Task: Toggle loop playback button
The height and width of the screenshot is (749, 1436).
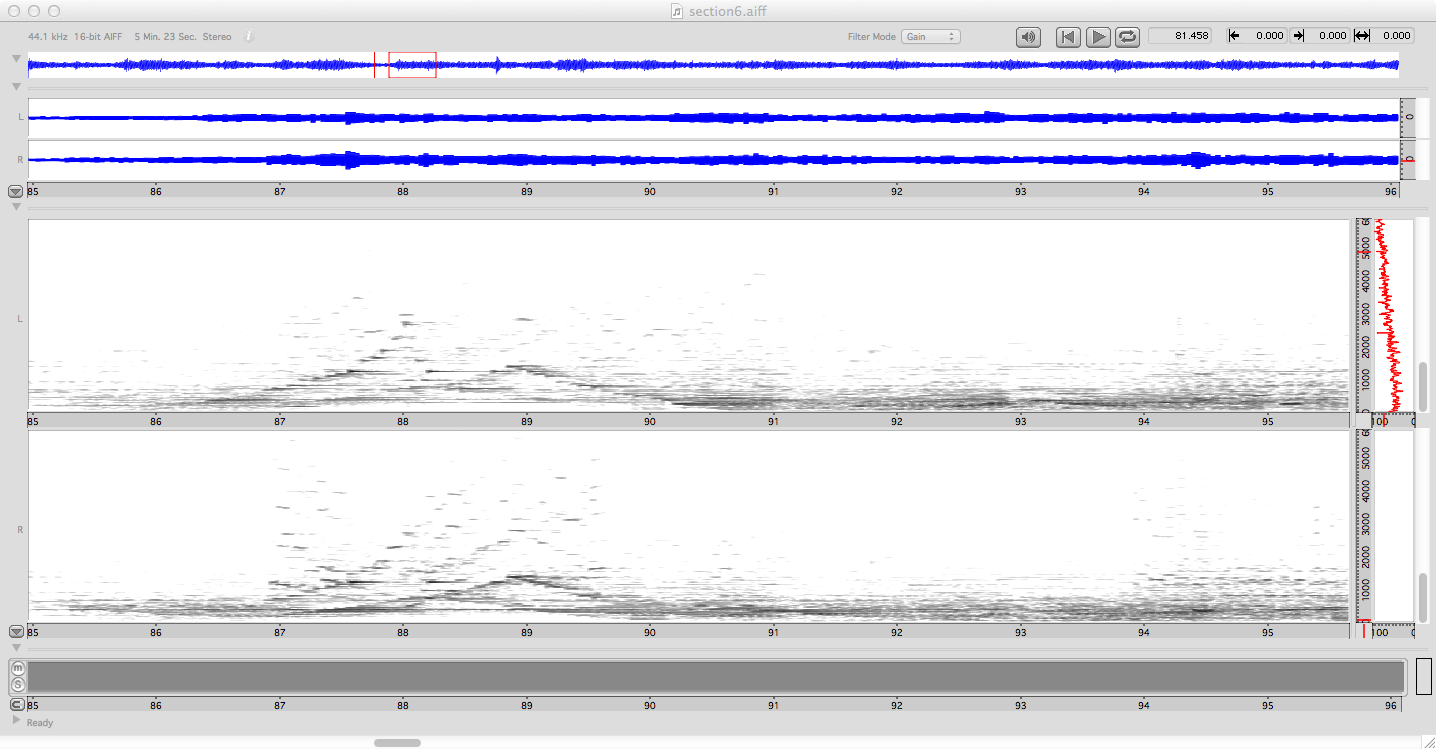Action: 1127,37
